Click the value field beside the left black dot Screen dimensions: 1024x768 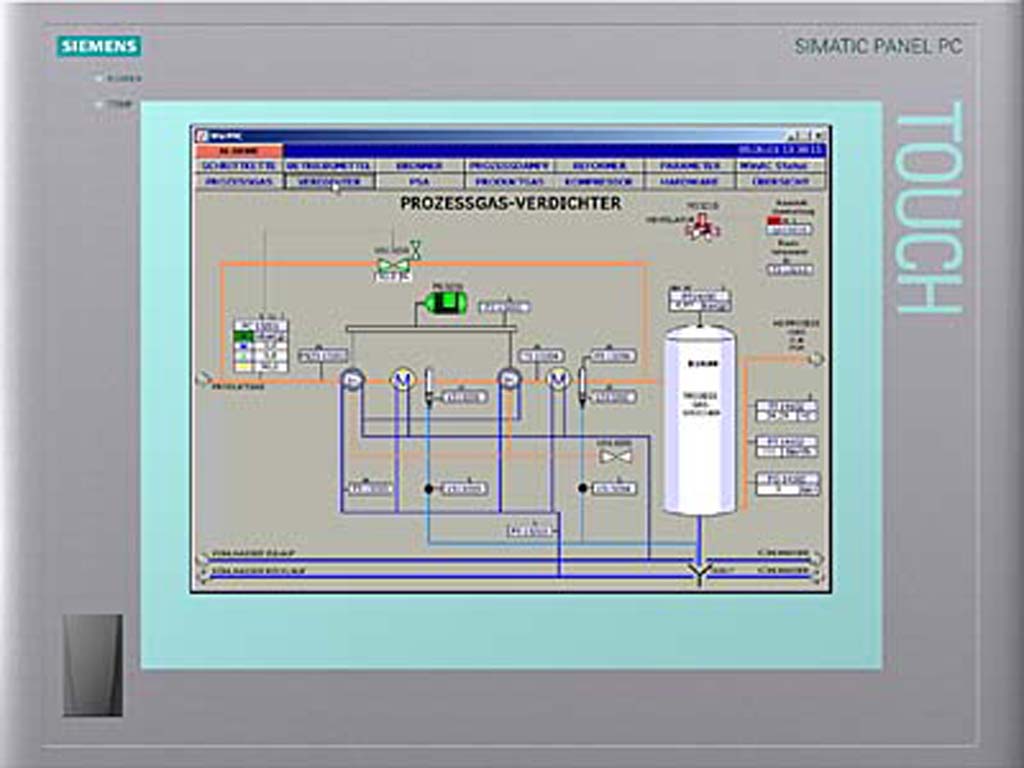(x=464, y=488)
